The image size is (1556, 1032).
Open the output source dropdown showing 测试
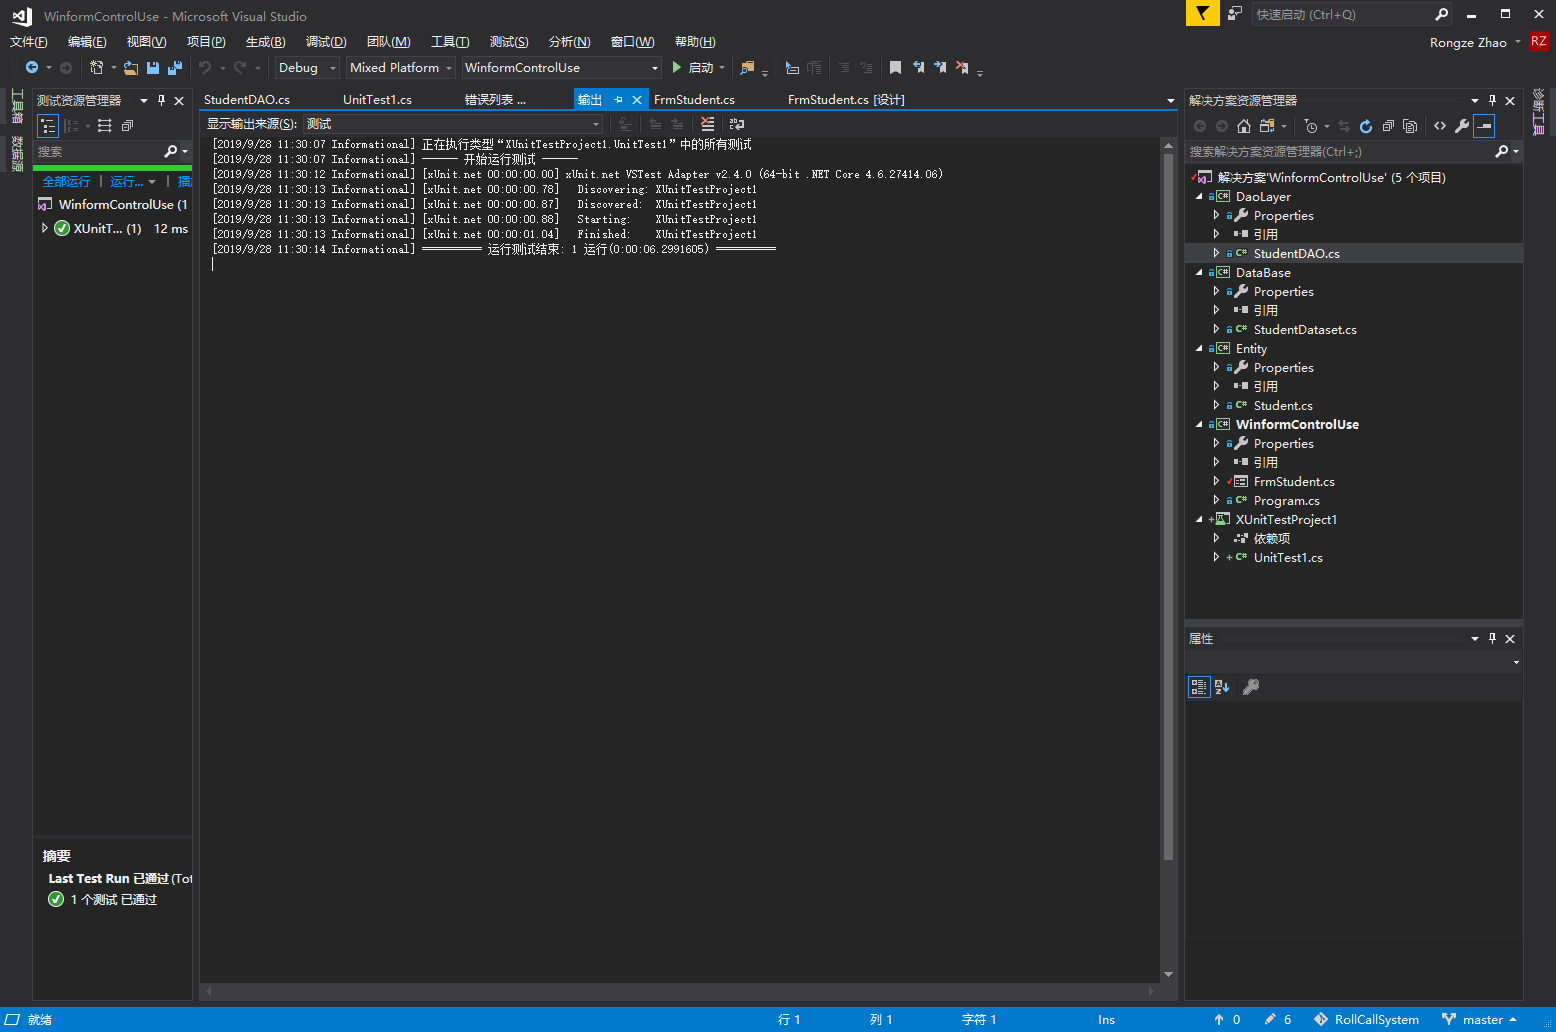click(x=453, y=124)
